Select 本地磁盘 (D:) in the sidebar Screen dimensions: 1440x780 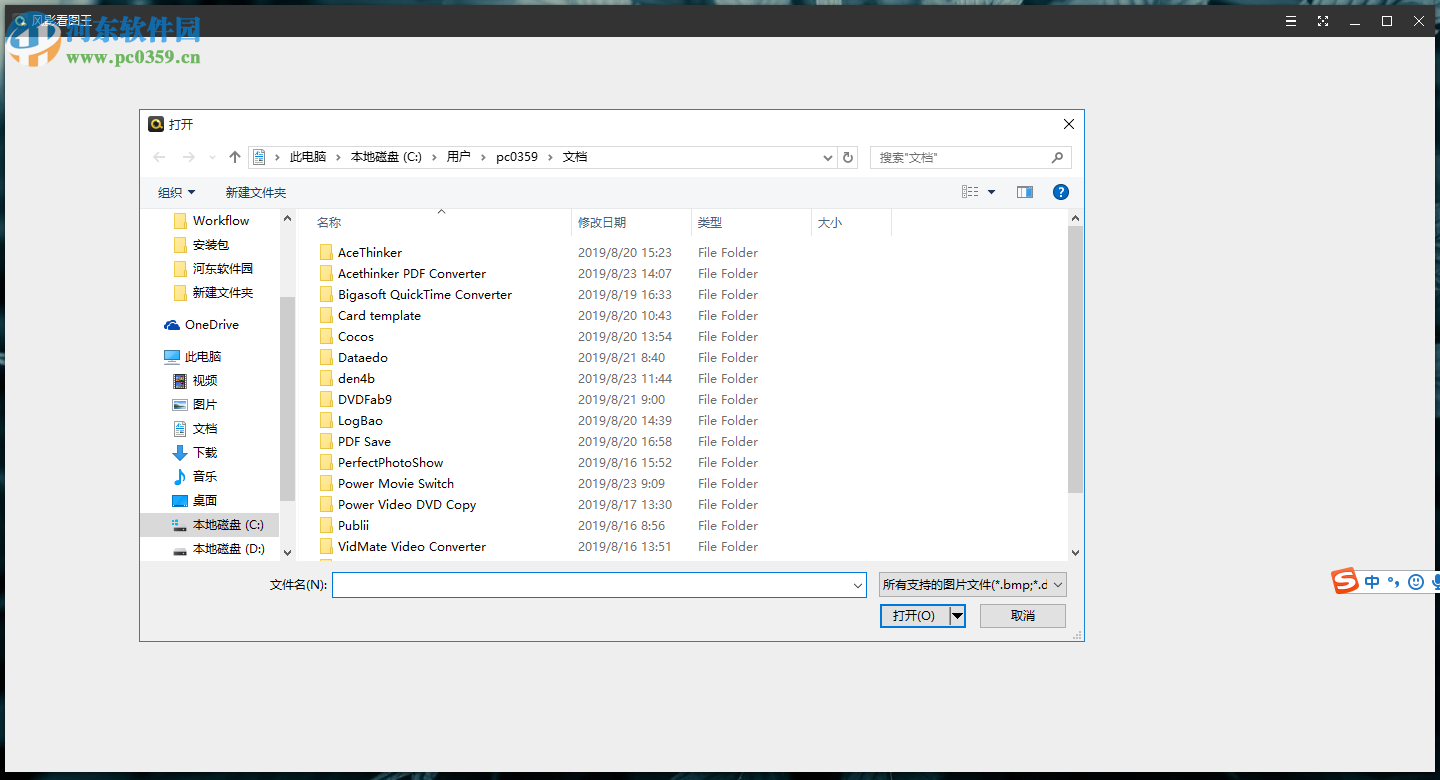pos(218,549)
